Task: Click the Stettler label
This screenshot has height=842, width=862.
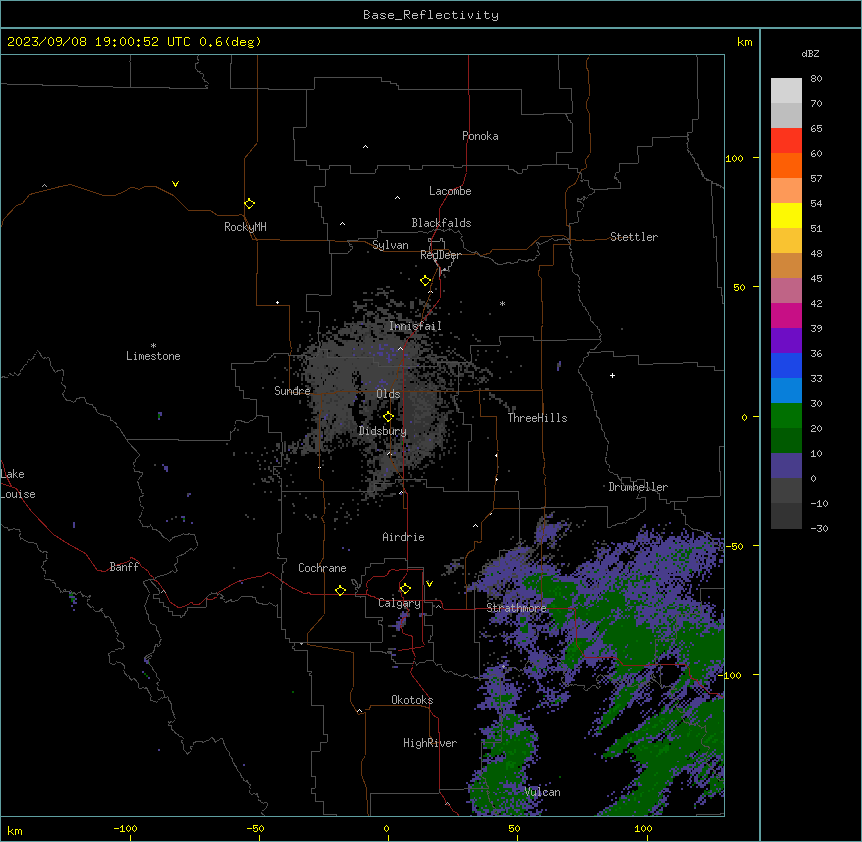Action: 633,237
